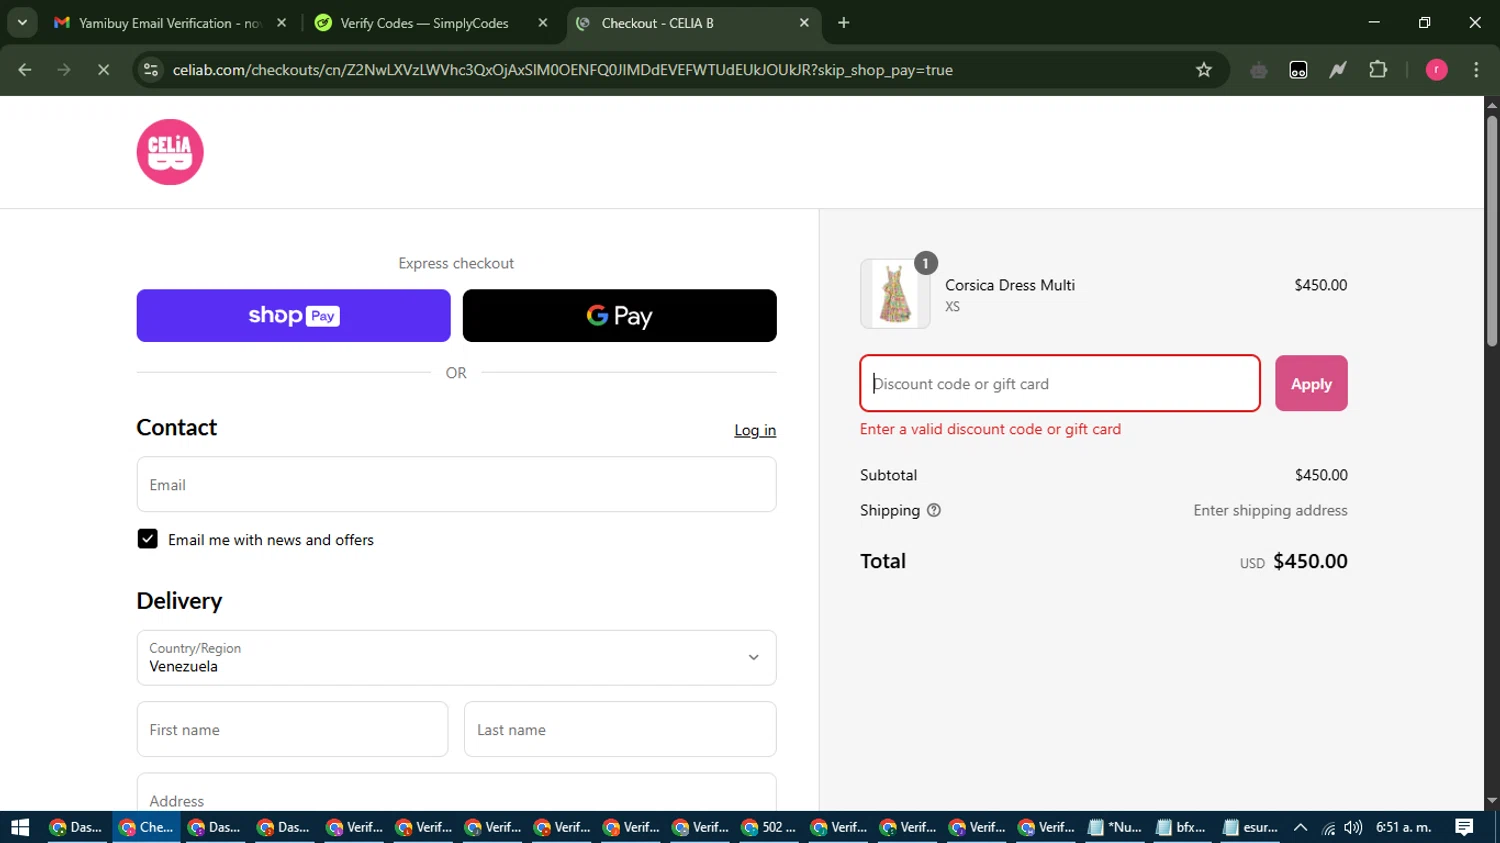This screenshot has width=1500, height=843.
Task: Click the Log in link
Action: coord(755,430)
